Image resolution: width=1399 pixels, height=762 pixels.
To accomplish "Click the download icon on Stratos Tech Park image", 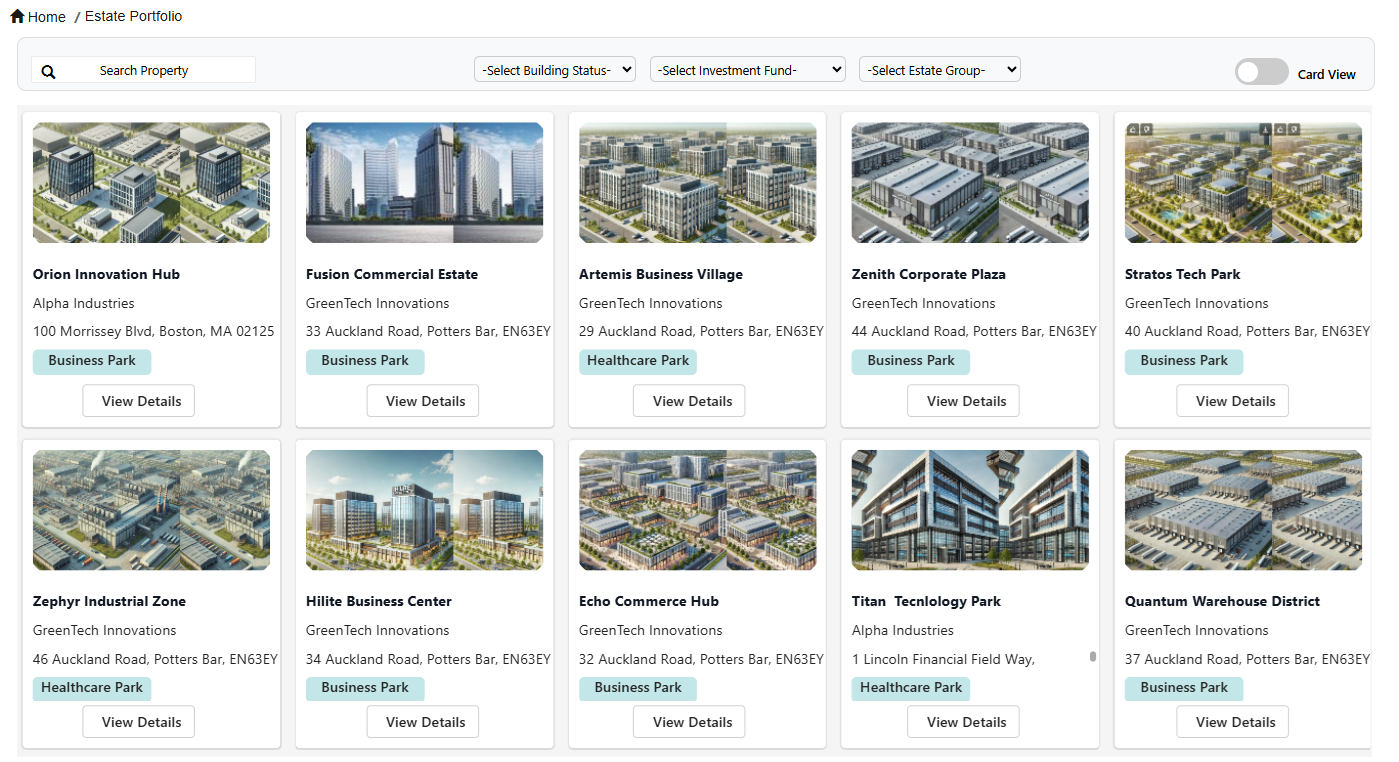I will tap(1265, 129).
